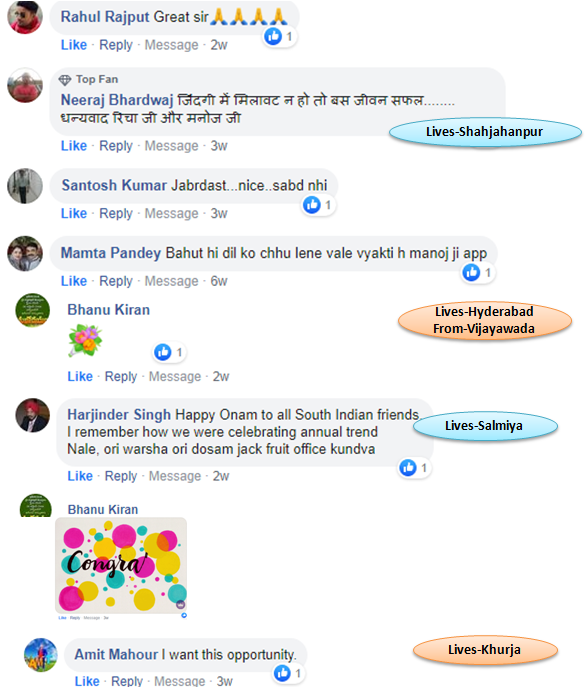Open Amit Mahour's profile name link
The image size is (588, 688).
click(116, 654)
